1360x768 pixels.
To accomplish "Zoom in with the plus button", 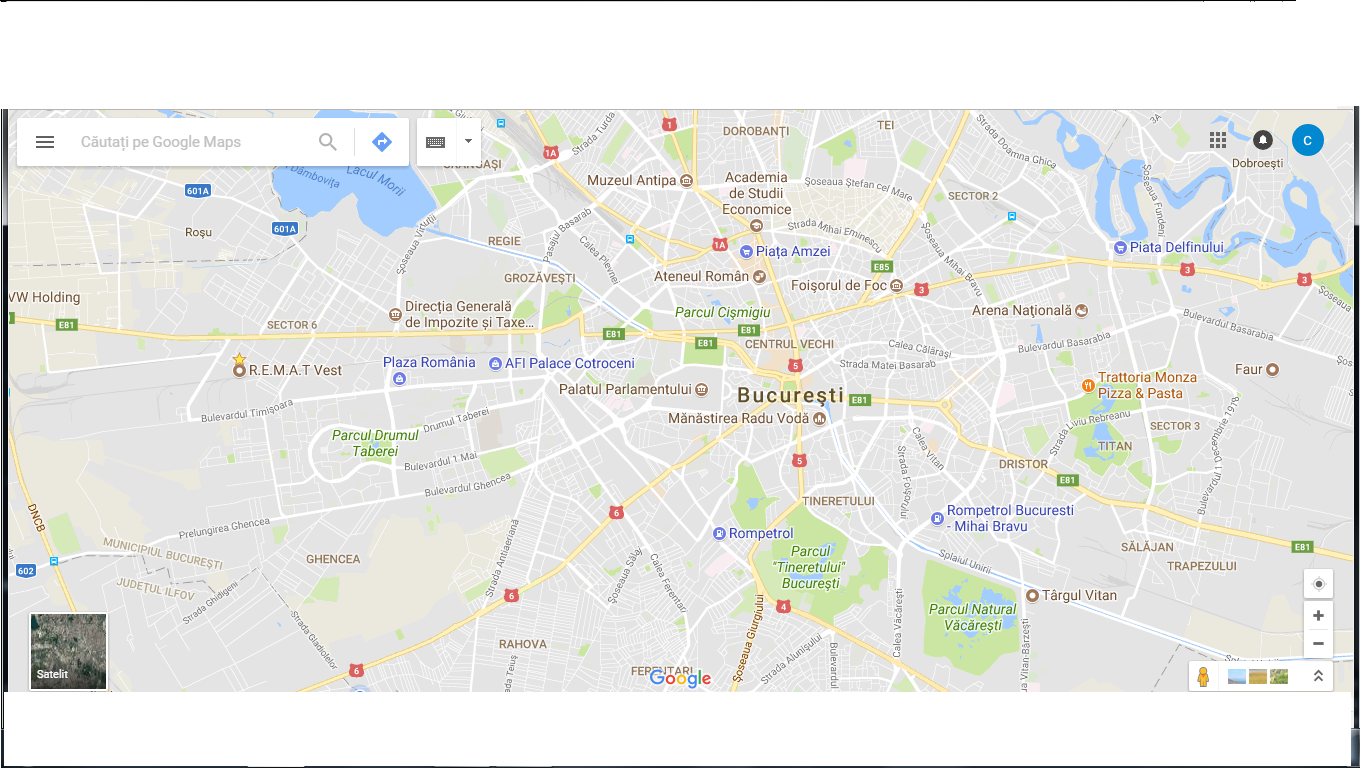I will coord(1319,616).
